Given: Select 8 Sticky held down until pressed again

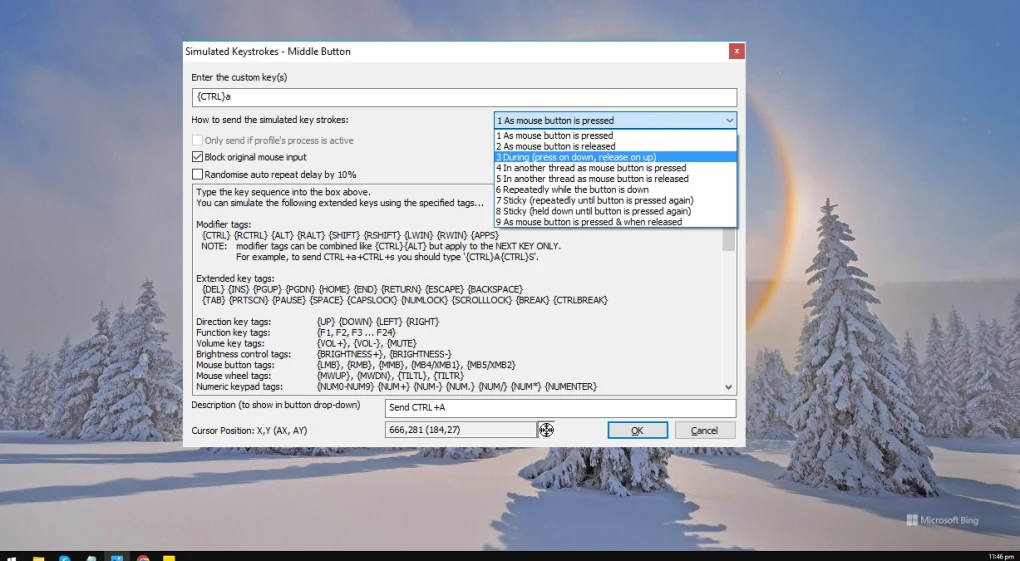Looking at the screenshot, I should click(x=615, y=211).
